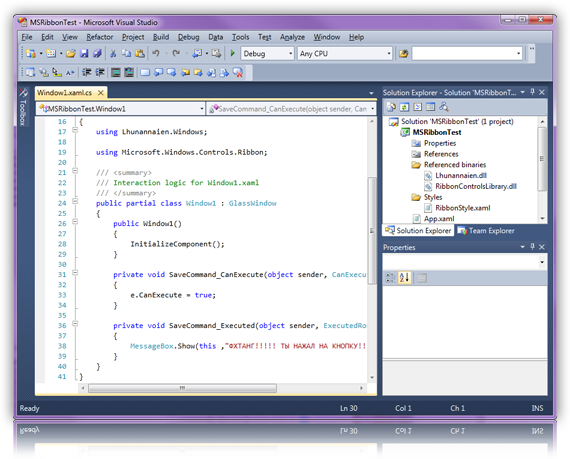Click the New Project toolbar icon
This screenshot has height=459, width=570.
[31, 54]
